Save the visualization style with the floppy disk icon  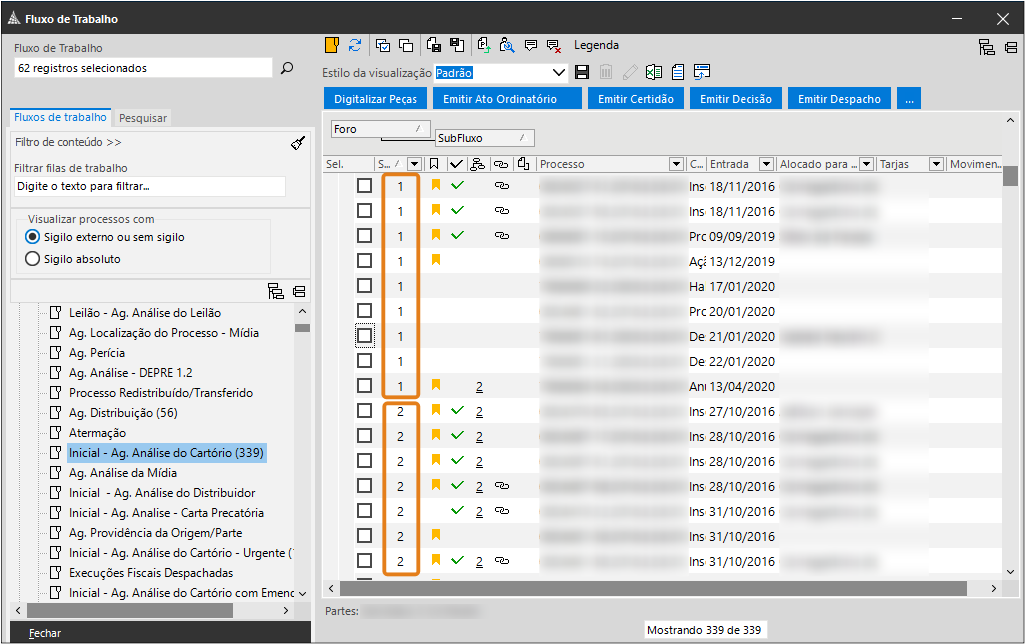coord(582,72)
